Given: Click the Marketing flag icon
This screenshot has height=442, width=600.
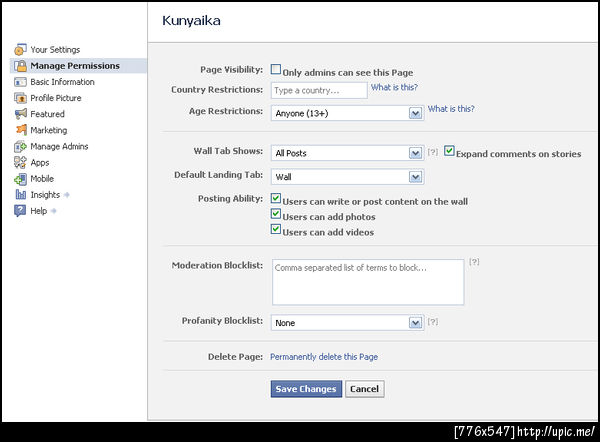Looking at the screenshot, I should coord(21,130).
